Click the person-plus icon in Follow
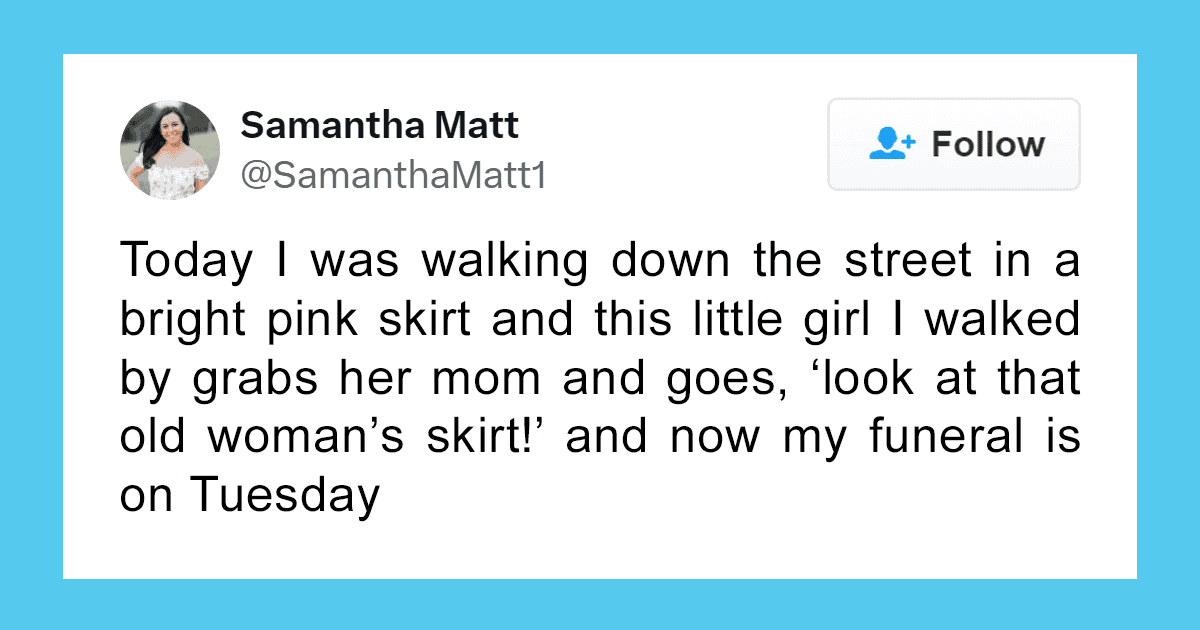The height and width of the screenshot is (630, 1200). pos(892,144)
